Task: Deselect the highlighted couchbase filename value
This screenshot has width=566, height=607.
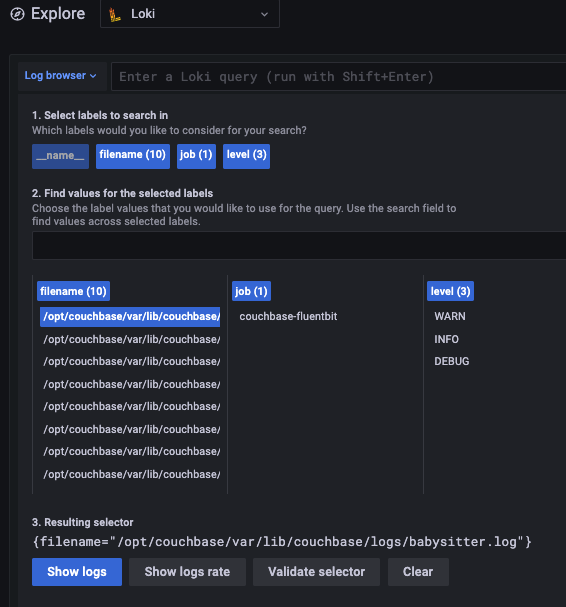Action: click(130, 317)
